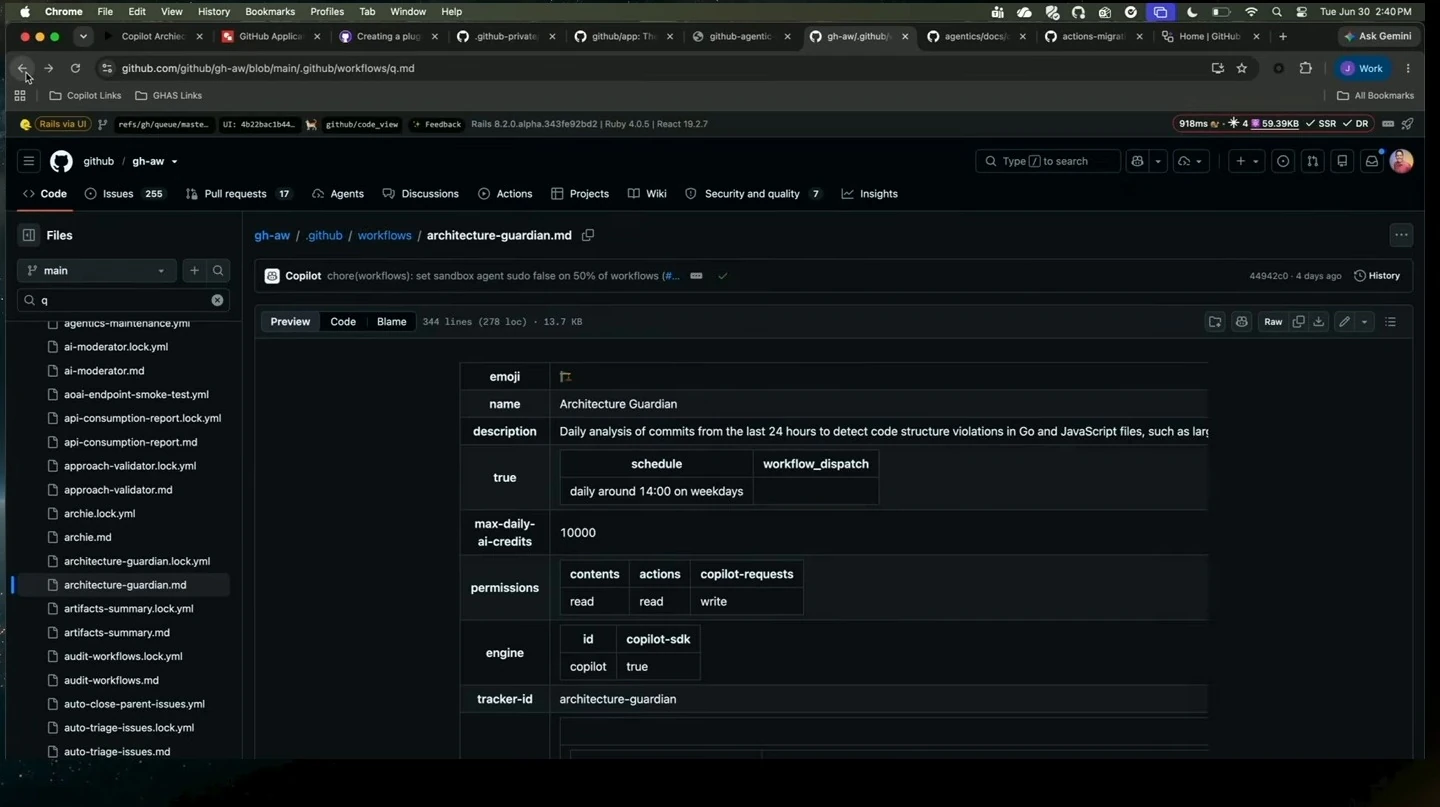Edit file pencil icon
This screenshot has width=1440, height=807.
tap(1344, 322)
